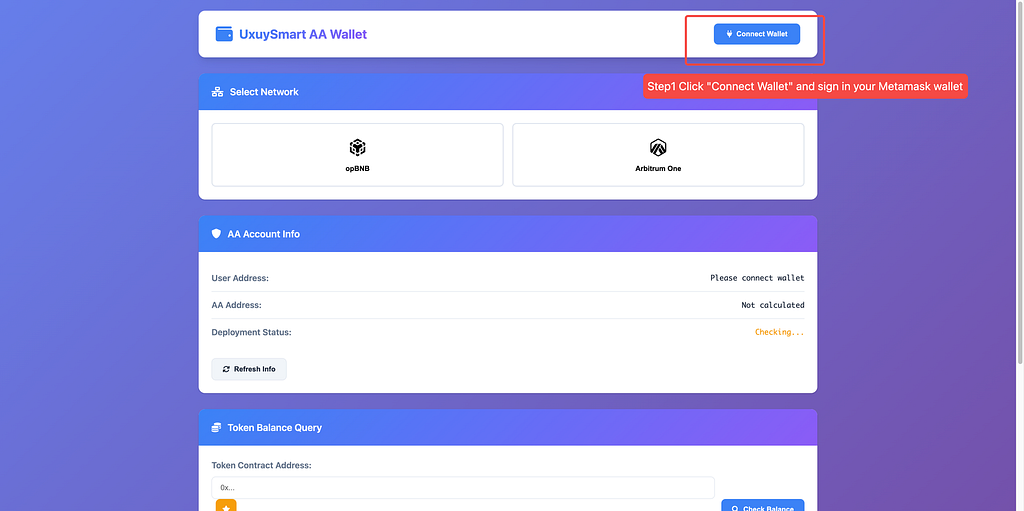Click the Token Contract Address label

point(262,465)
